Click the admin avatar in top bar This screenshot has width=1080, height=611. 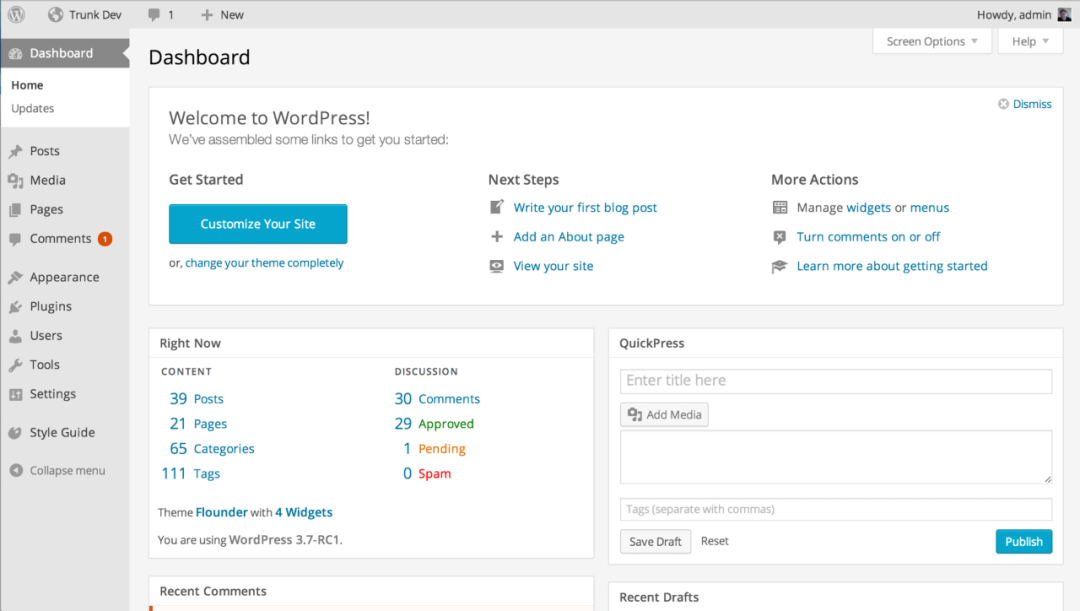coord(1064,14)
